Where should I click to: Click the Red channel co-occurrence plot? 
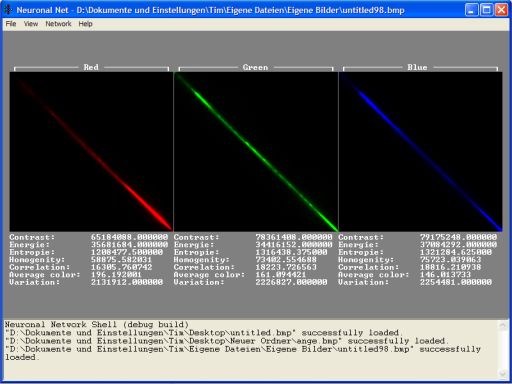[91, 152]
